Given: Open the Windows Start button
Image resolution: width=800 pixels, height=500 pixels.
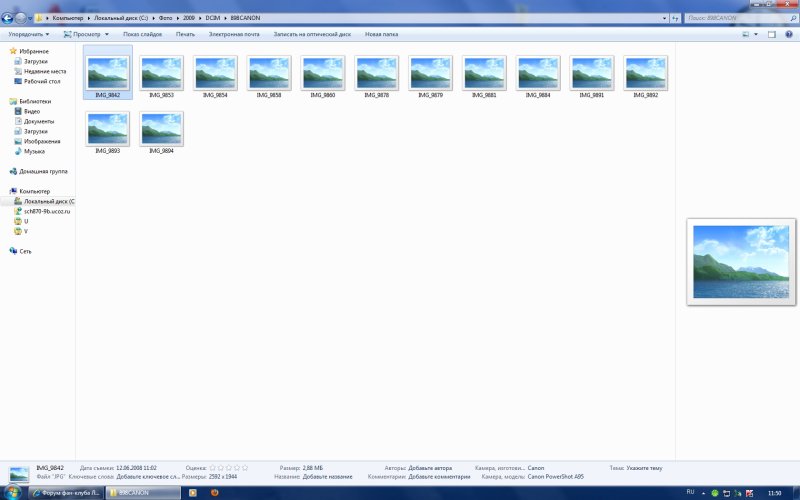Looking at the screenshot, I should coord(12,492).
